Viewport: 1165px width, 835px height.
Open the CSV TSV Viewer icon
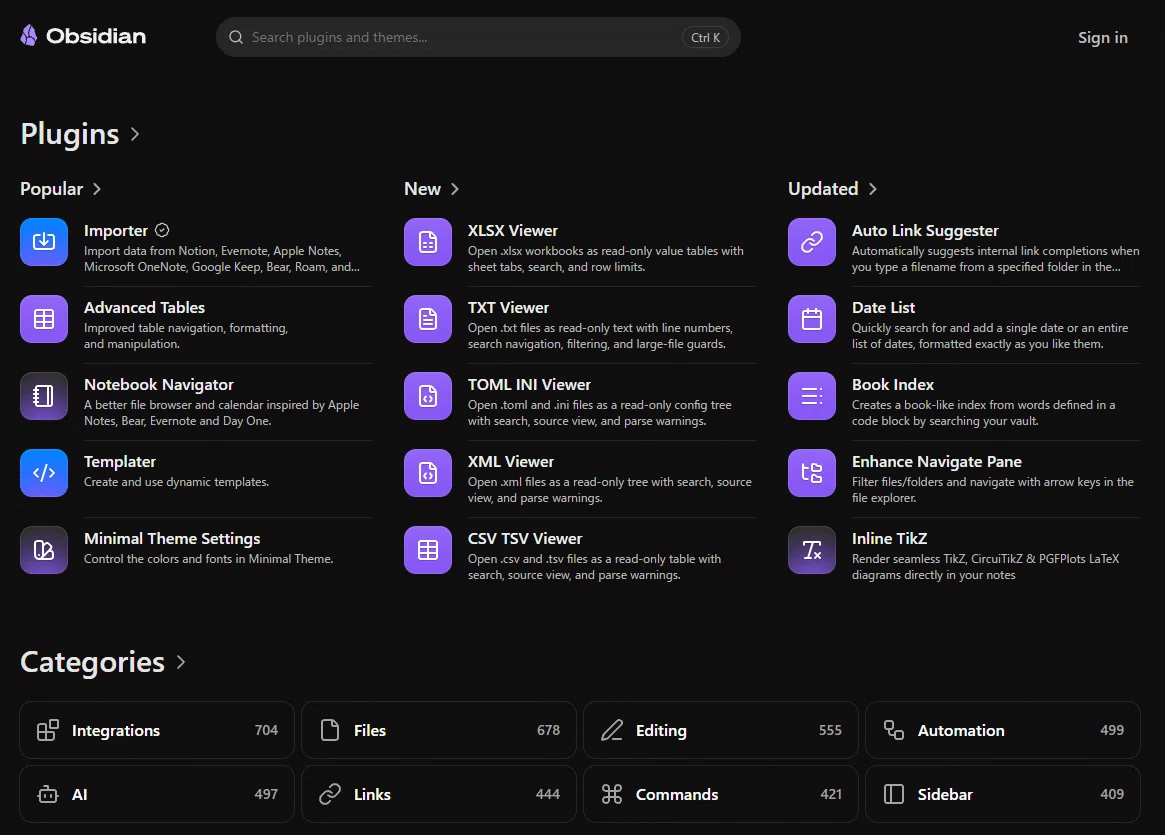point(428,550)
